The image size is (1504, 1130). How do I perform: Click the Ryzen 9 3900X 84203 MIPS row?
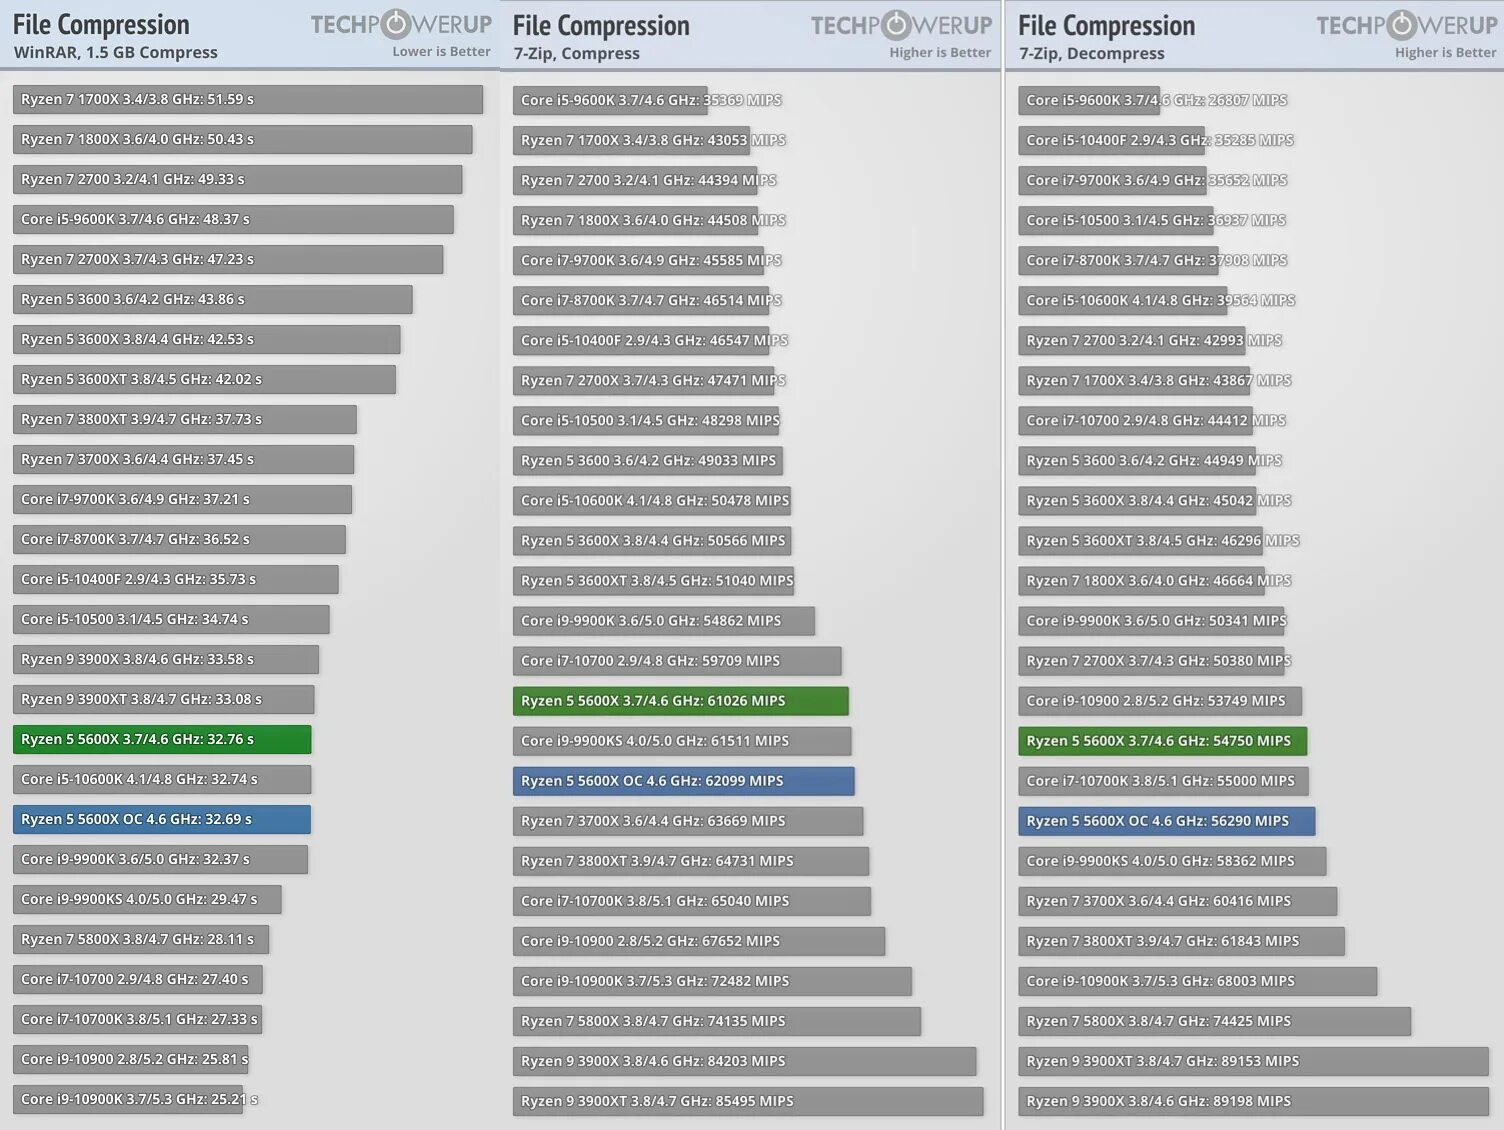coord(745,1060)
